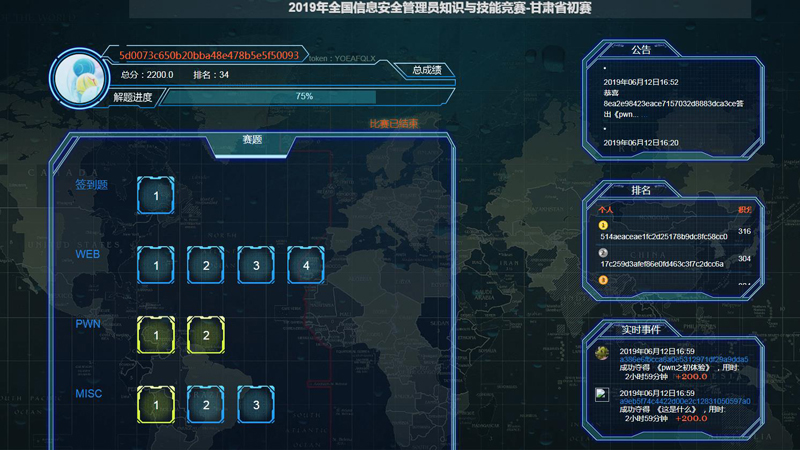The image size is (800, 450).
Task: Open WEB challenge 2 tile
Action: [x=206, y=265]
